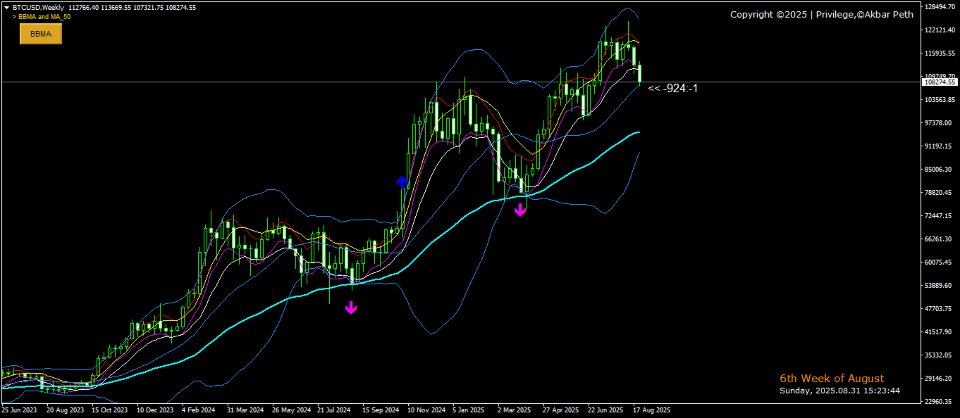Click the 41517.90 price scale label
This screenshot has height=418, width=960.
pos(938,332)
